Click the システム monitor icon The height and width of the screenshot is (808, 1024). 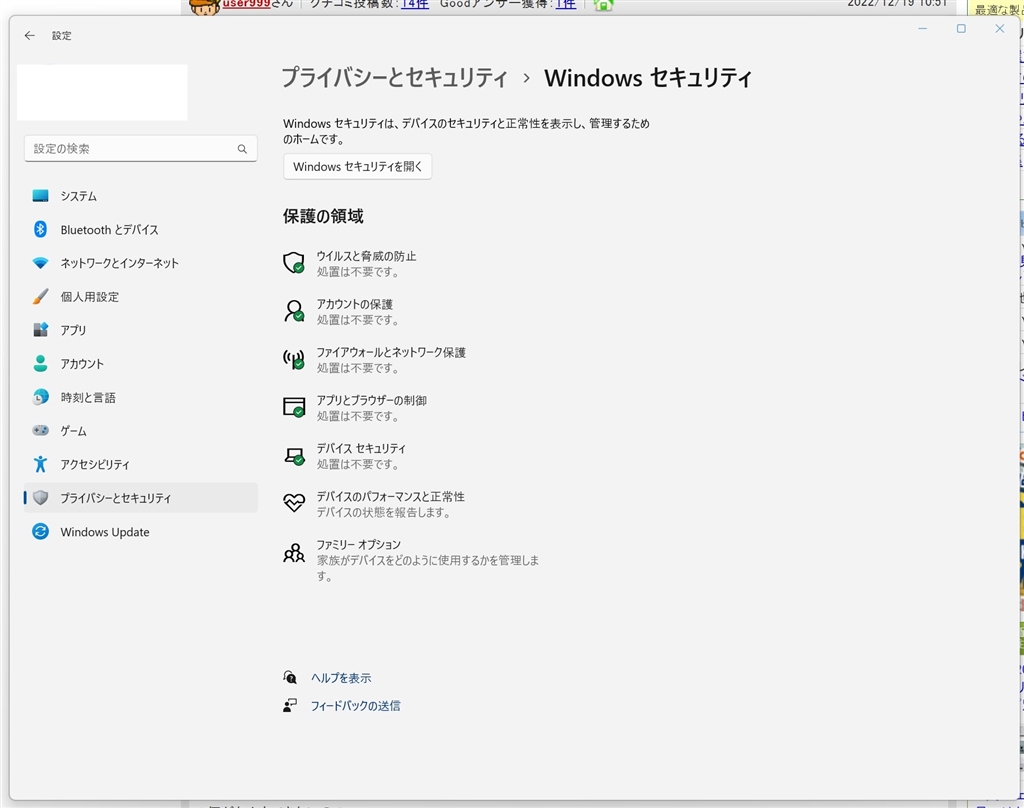pos(40,196)
